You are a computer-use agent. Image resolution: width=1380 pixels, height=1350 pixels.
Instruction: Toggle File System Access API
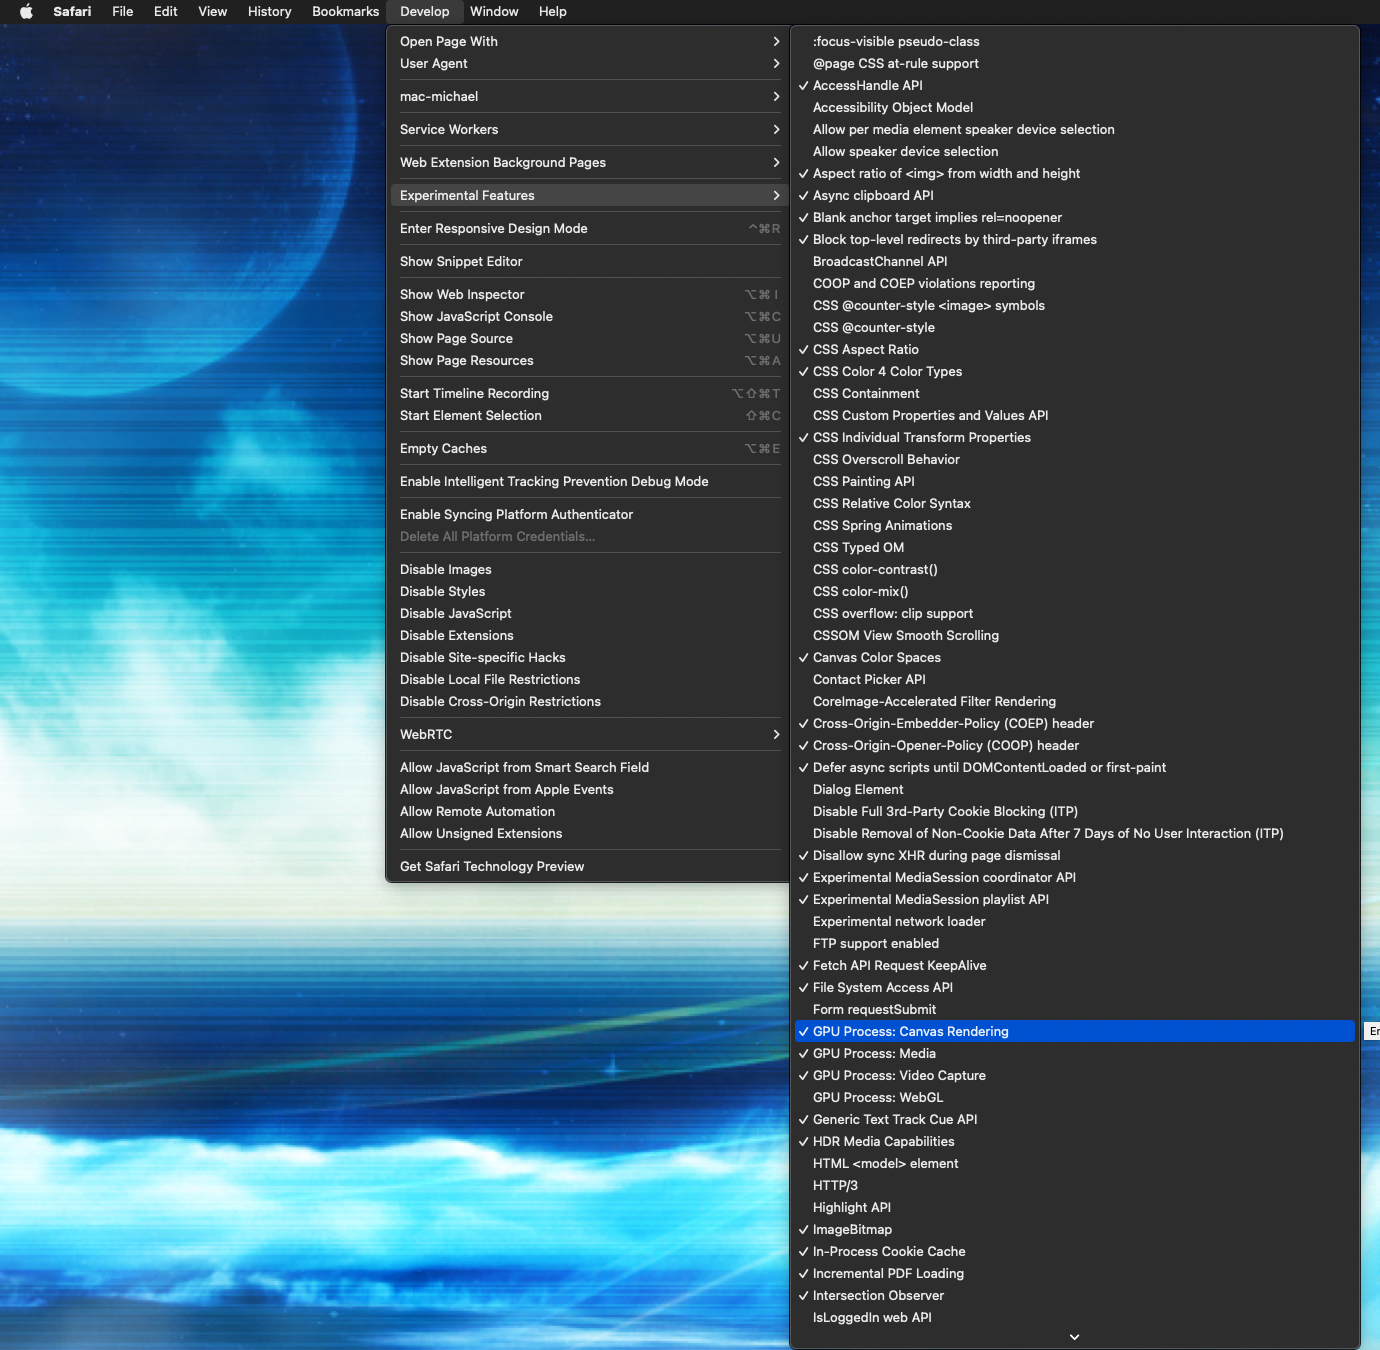(x=1075, y=987)
